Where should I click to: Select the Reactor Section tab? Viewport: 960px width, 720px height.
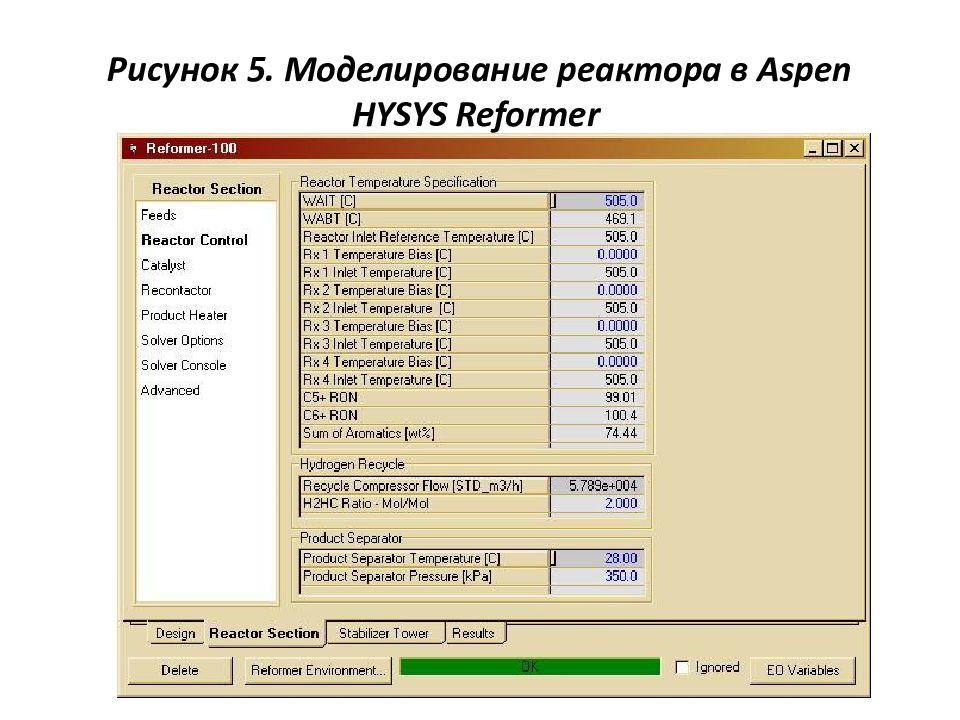[x=264, y=633]
